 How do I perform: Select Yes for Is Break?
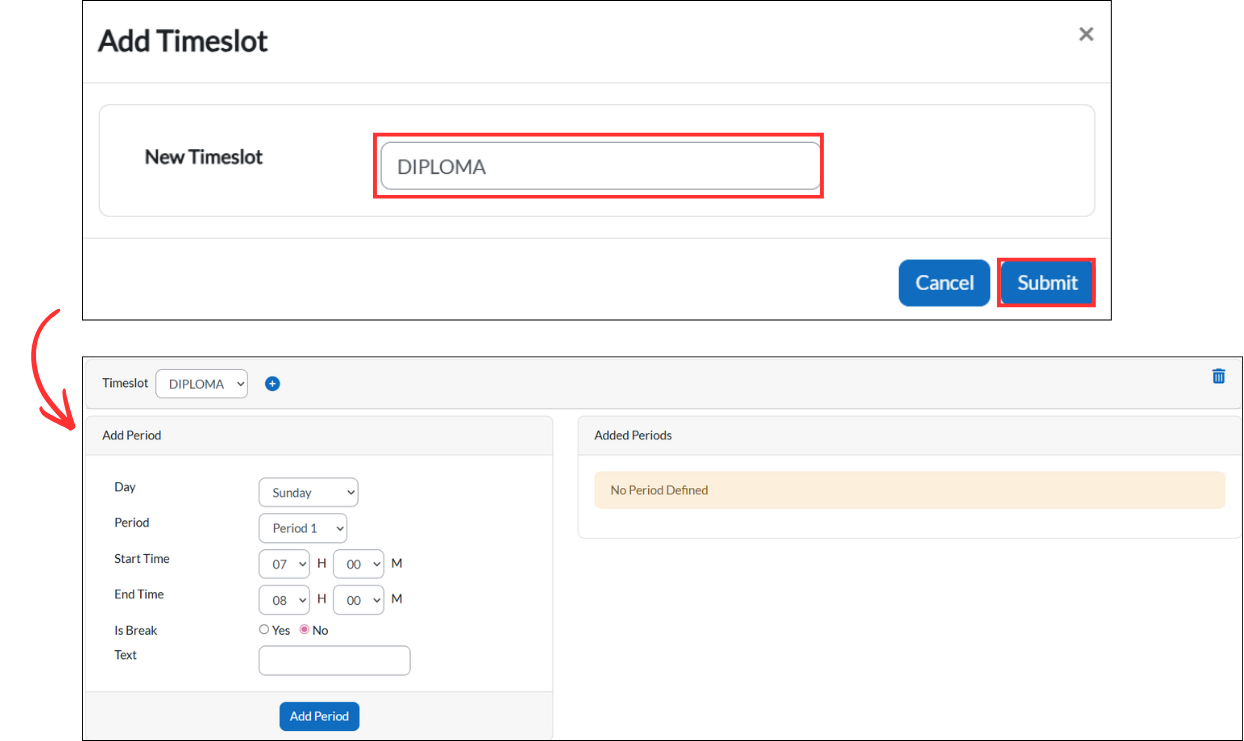click(x=265, y=630)
